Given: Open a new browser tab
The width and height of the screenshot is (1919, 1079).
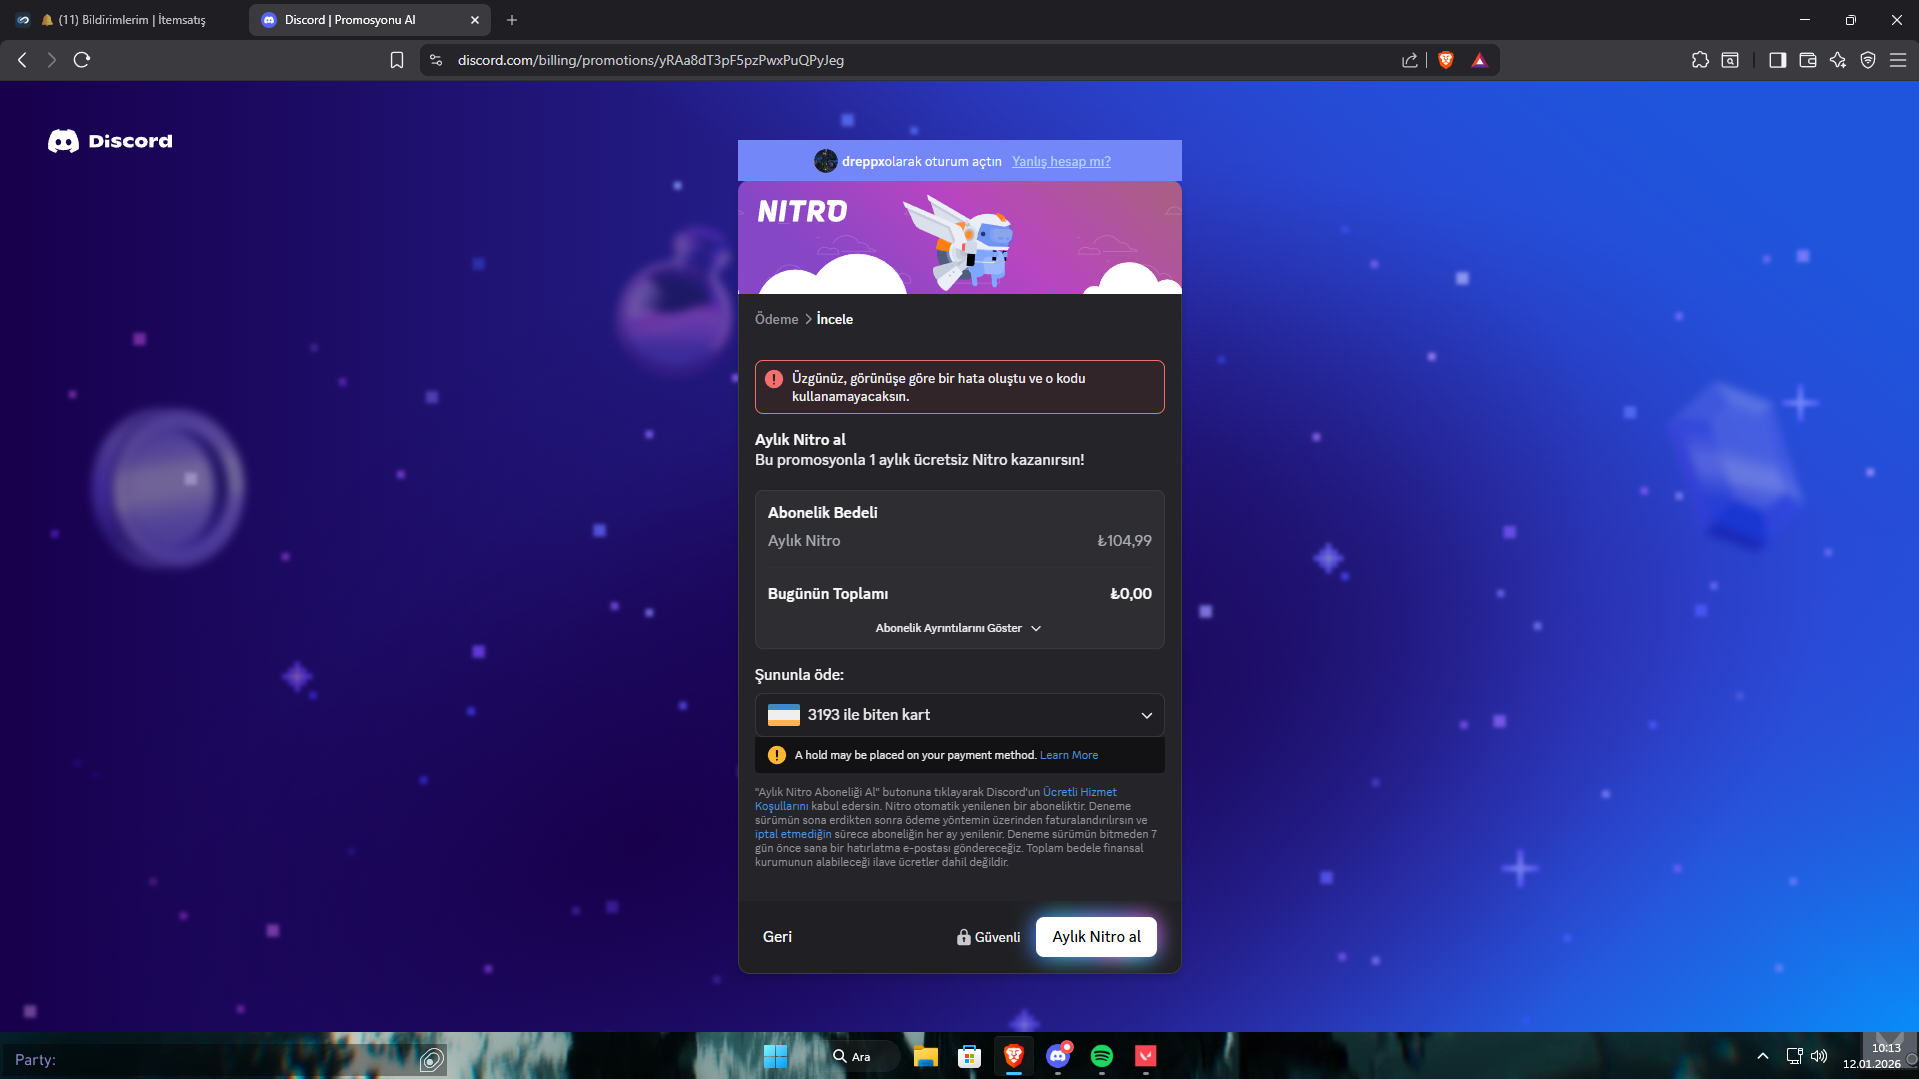Looking at the screenshot, I should (512, 20).
